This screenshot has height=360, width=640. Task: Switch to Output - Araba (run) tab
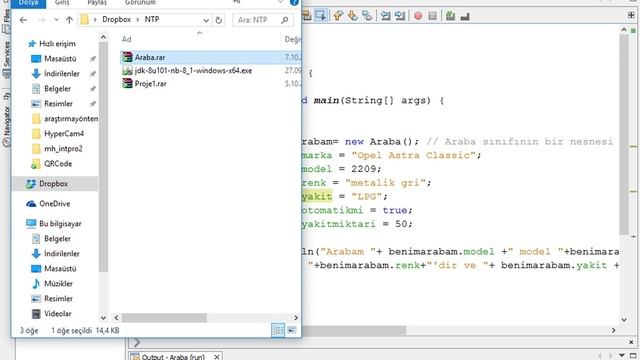point(173,357)
